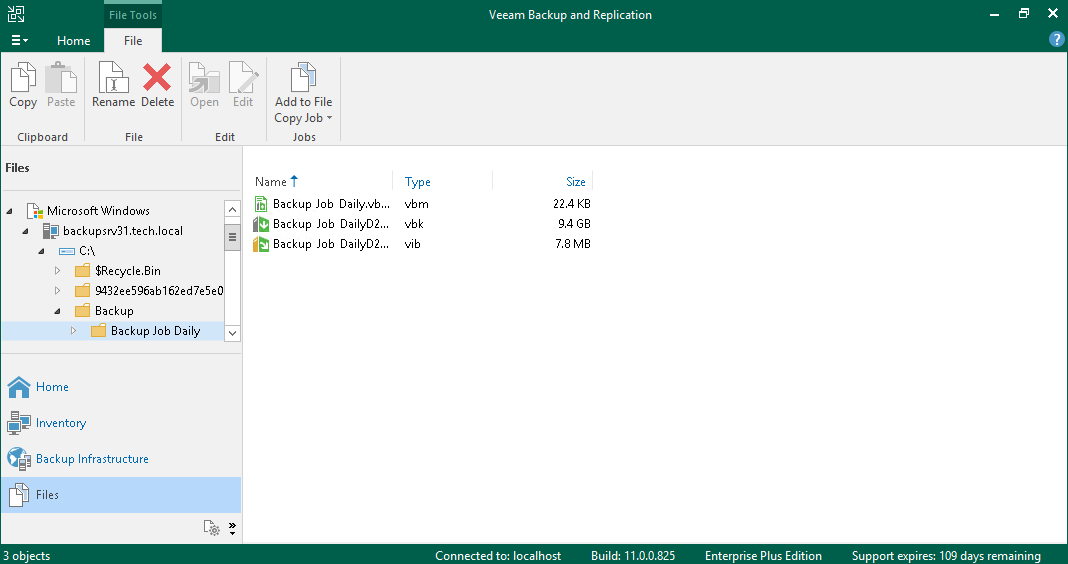
Task: Click the backupsrv31 server icon
Action: (x=50, y=231)
